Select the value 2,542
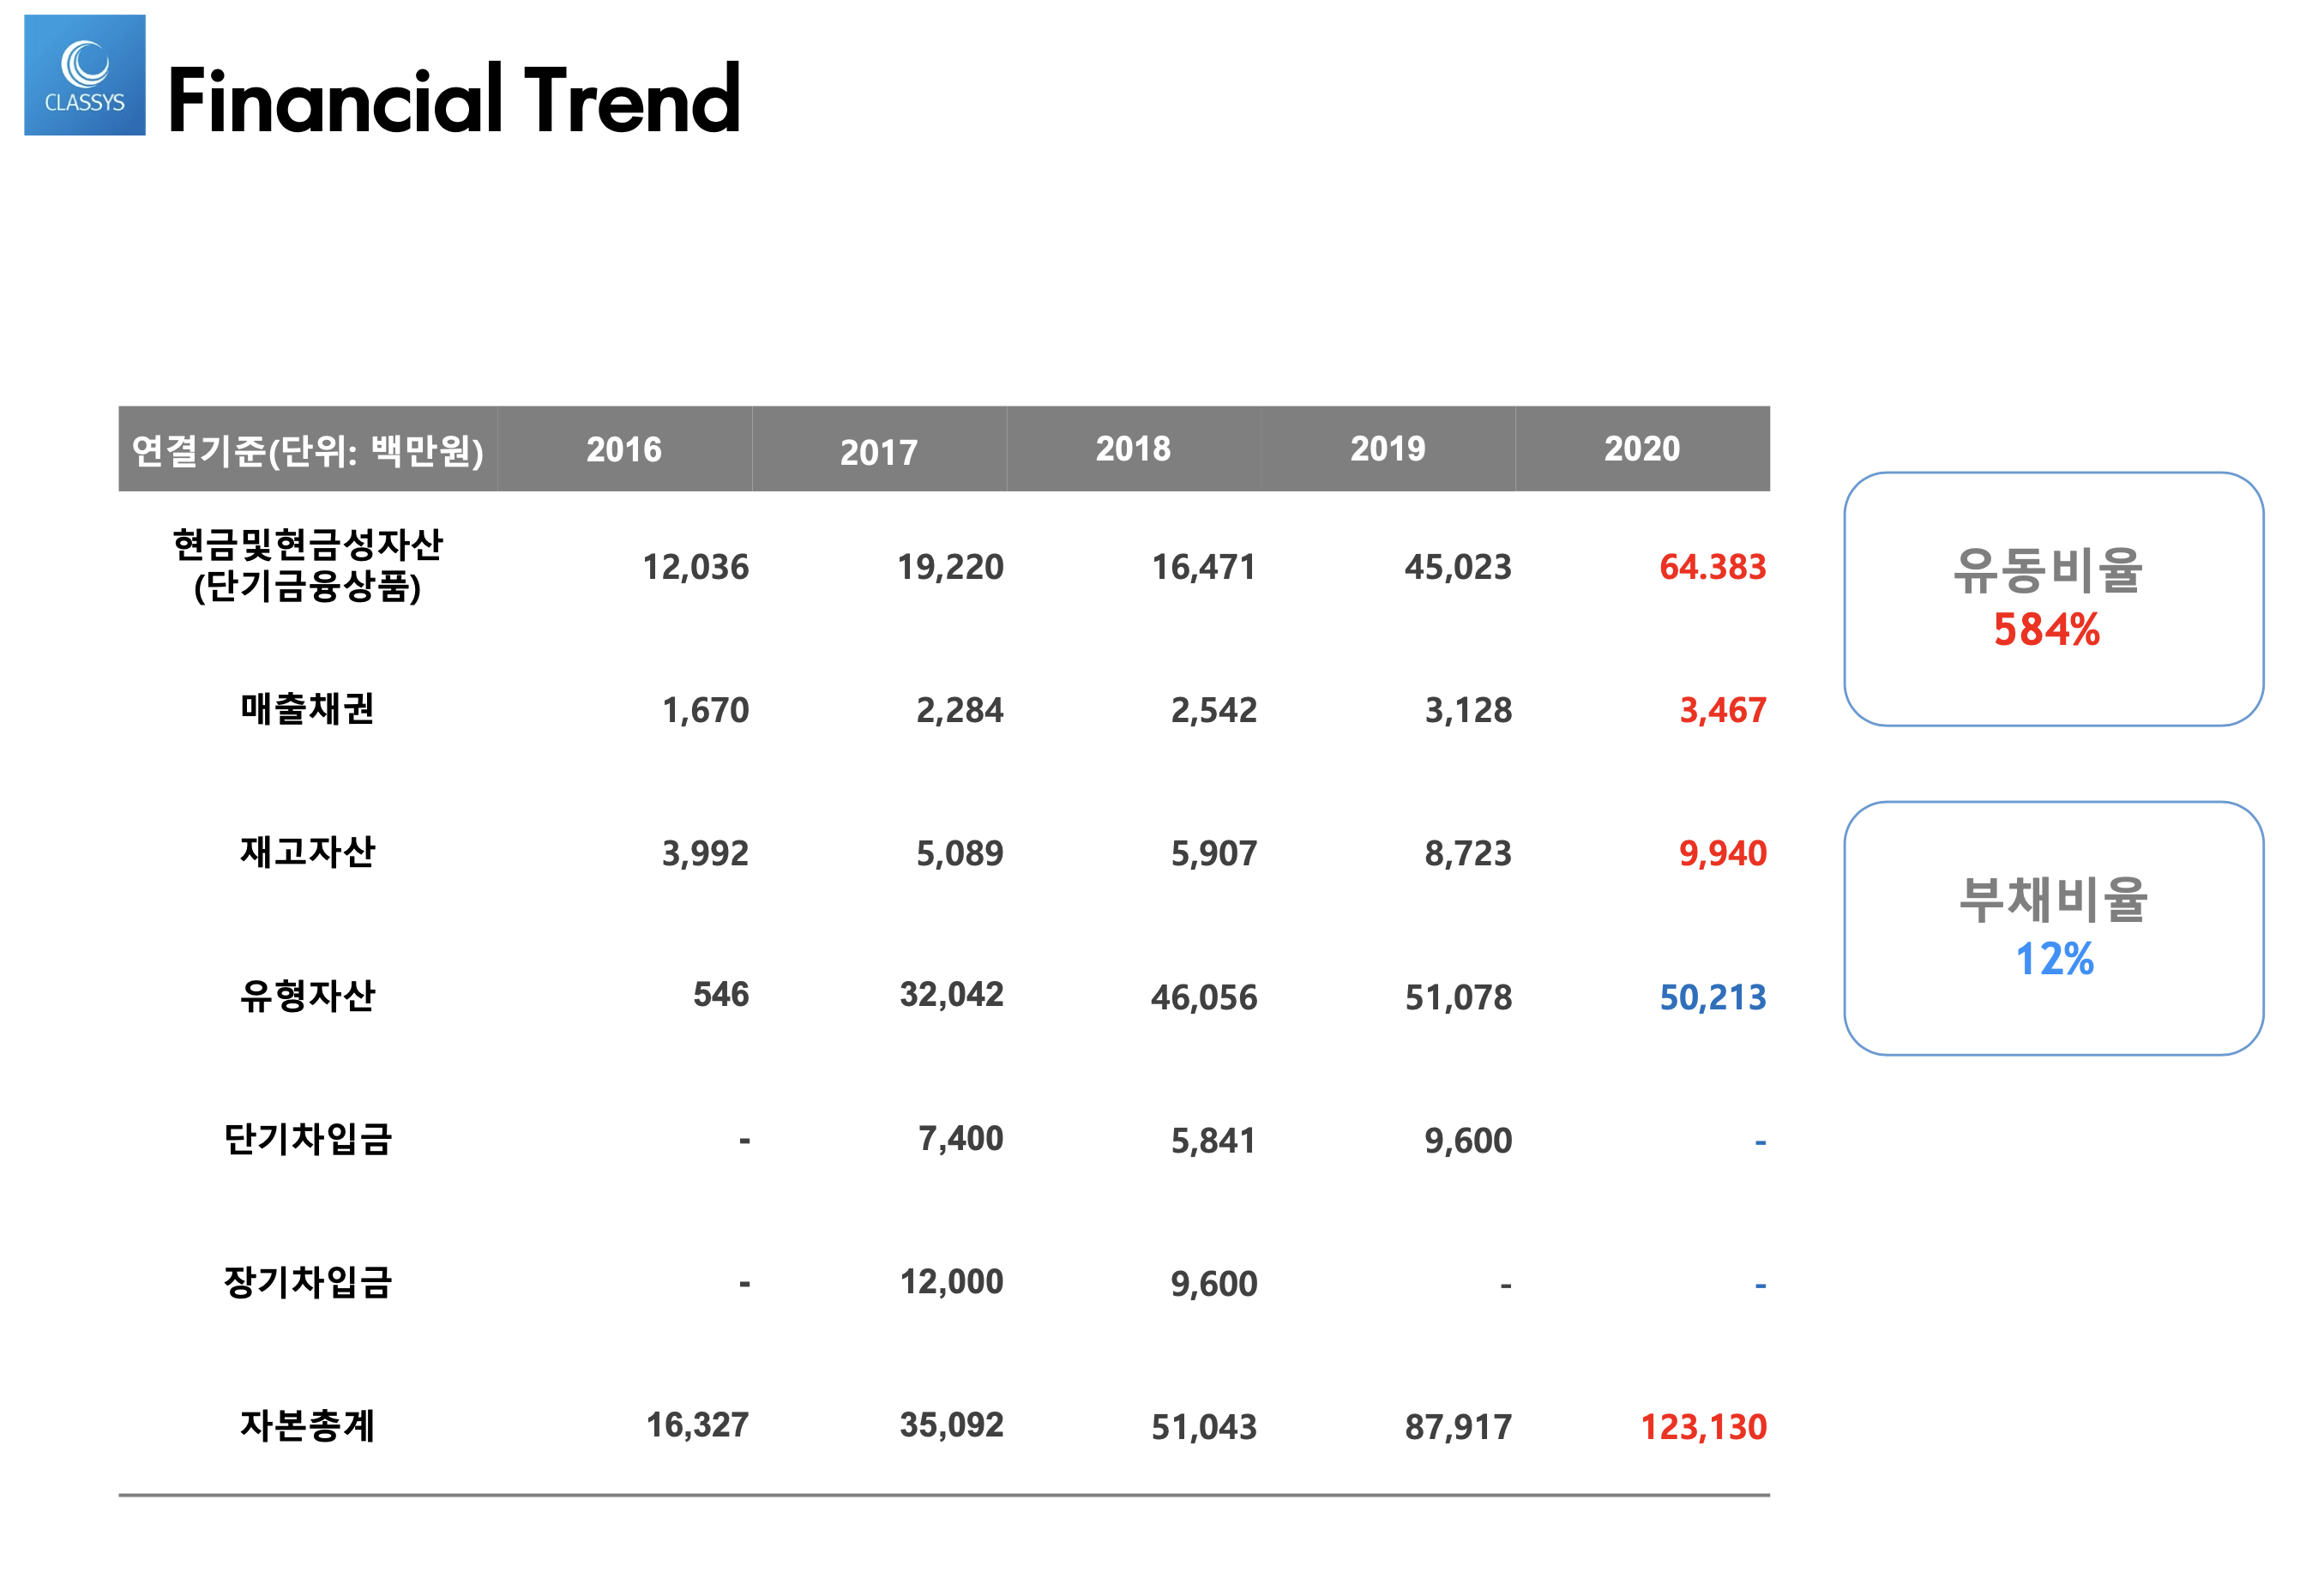The height and width of the screenshot is (1578, 2324). coord(1214,710)
